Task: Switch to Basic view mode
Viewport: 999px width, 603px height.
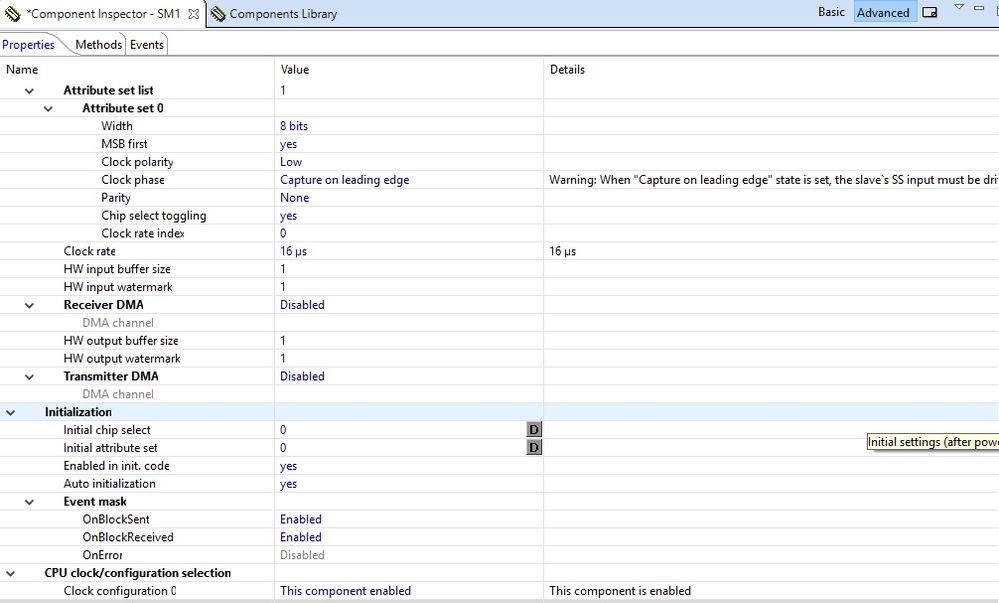Action: pos(831,12)
